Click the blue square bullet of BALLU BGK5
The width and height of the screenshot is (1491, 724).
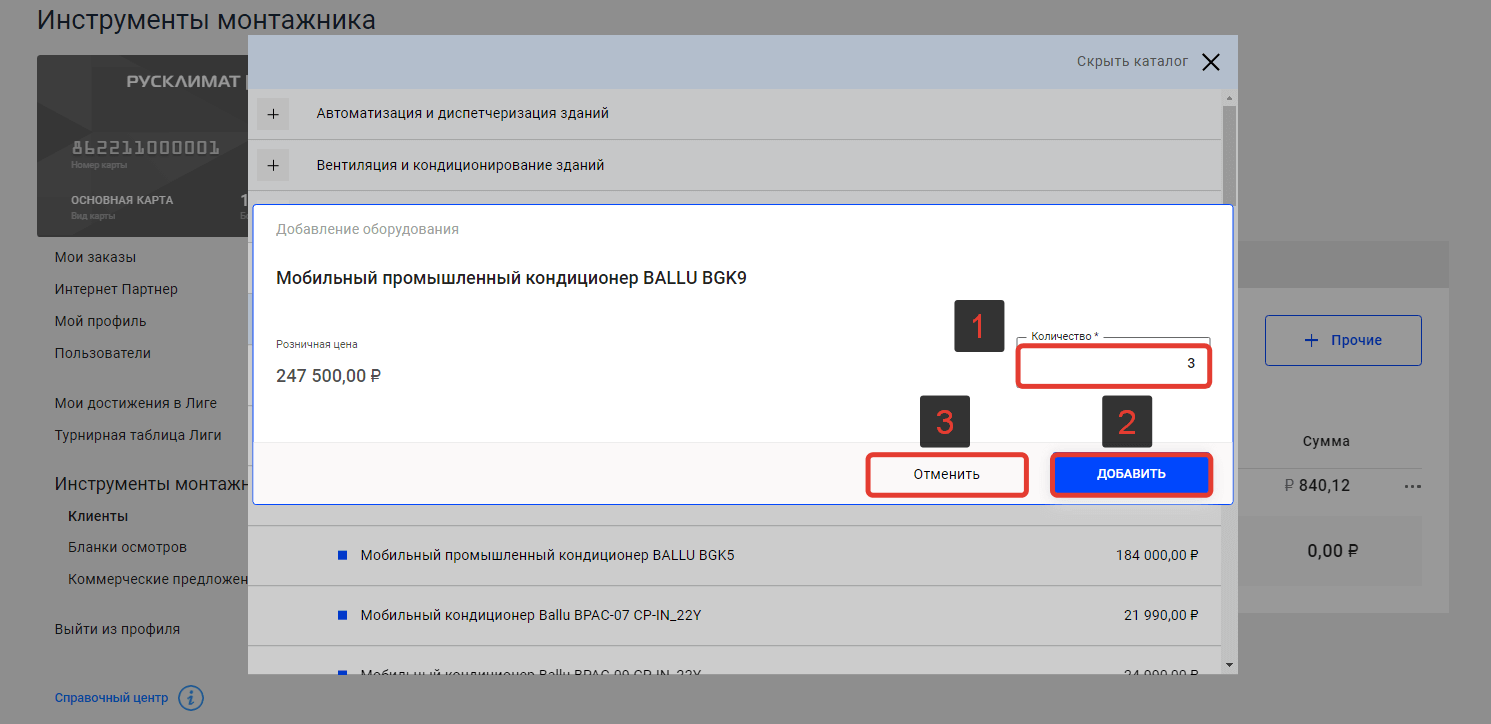tap(342, 555)
